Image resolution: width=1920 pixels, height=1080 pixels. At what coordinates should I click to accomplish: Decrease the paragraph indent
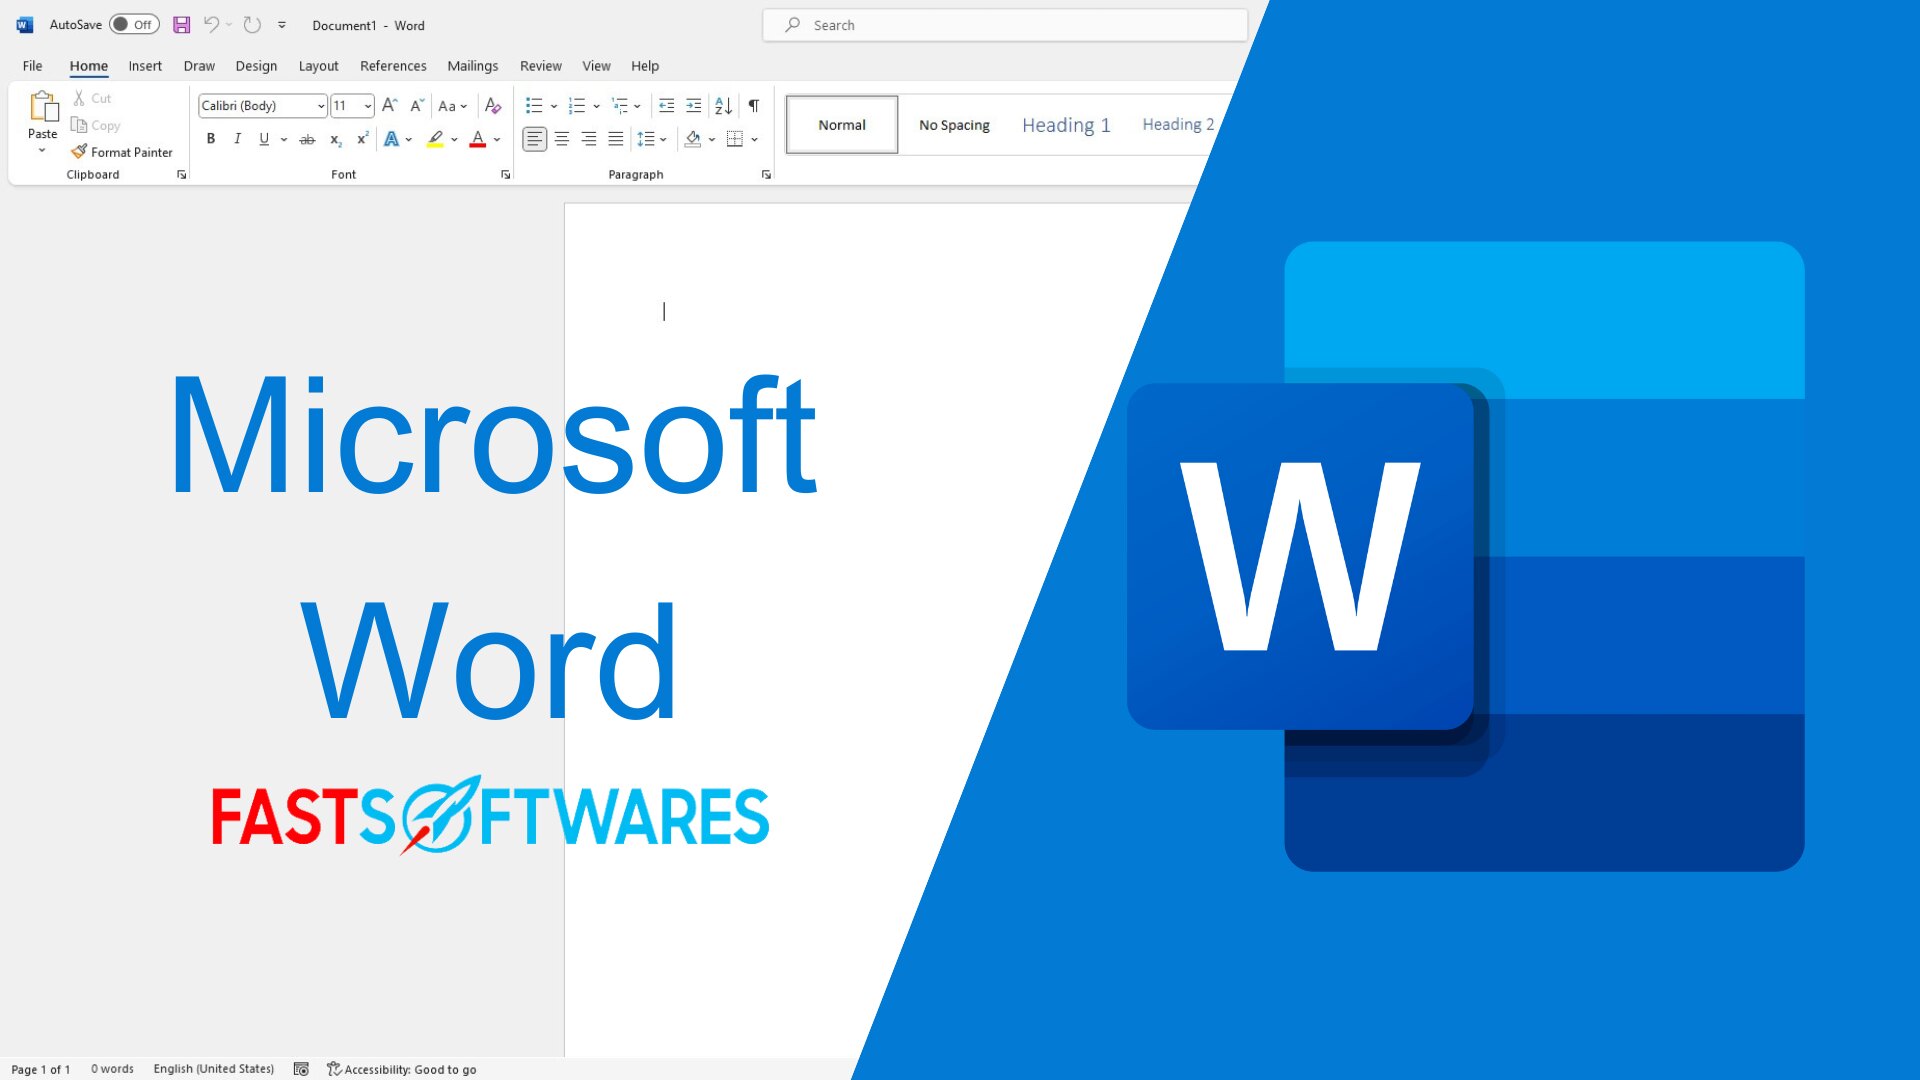(x=667, y=105)
